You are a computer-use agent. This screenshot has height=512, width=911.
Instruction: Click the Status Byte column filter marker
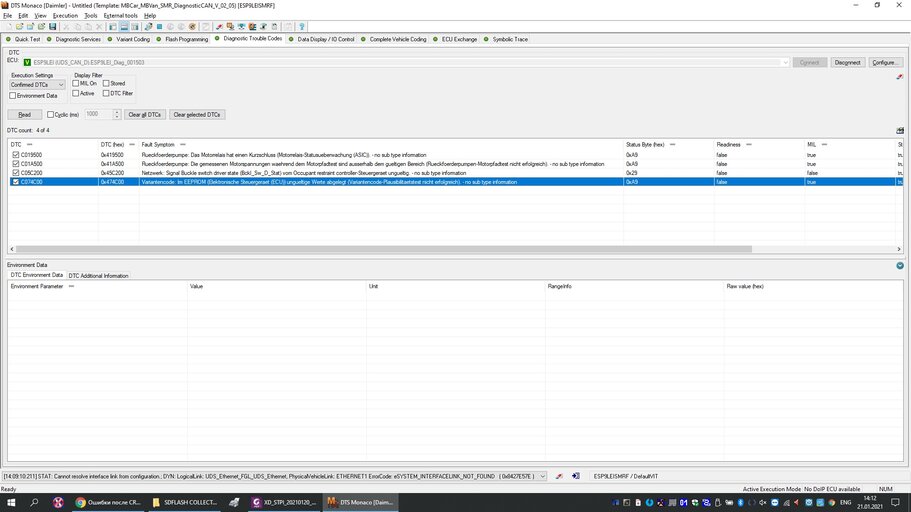(x=673, y=145)
